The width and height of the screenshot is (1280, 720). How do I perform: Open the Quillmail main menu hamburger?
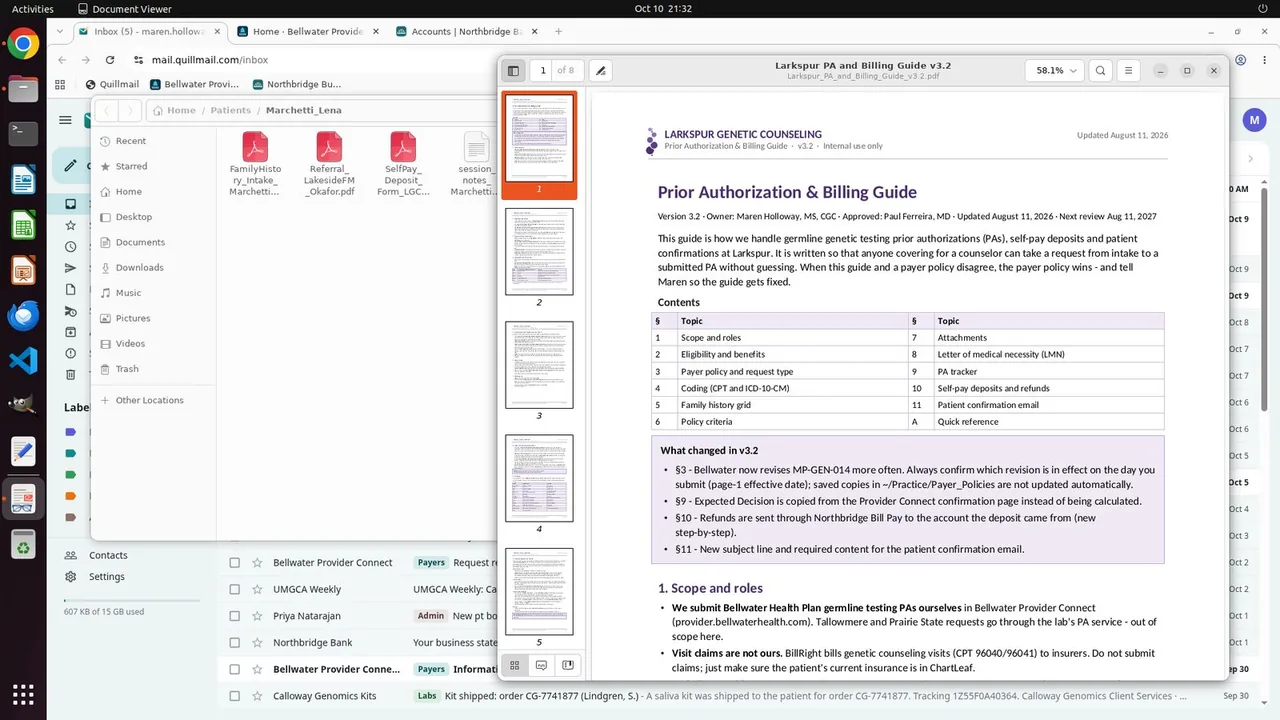[x=65, y=120]
